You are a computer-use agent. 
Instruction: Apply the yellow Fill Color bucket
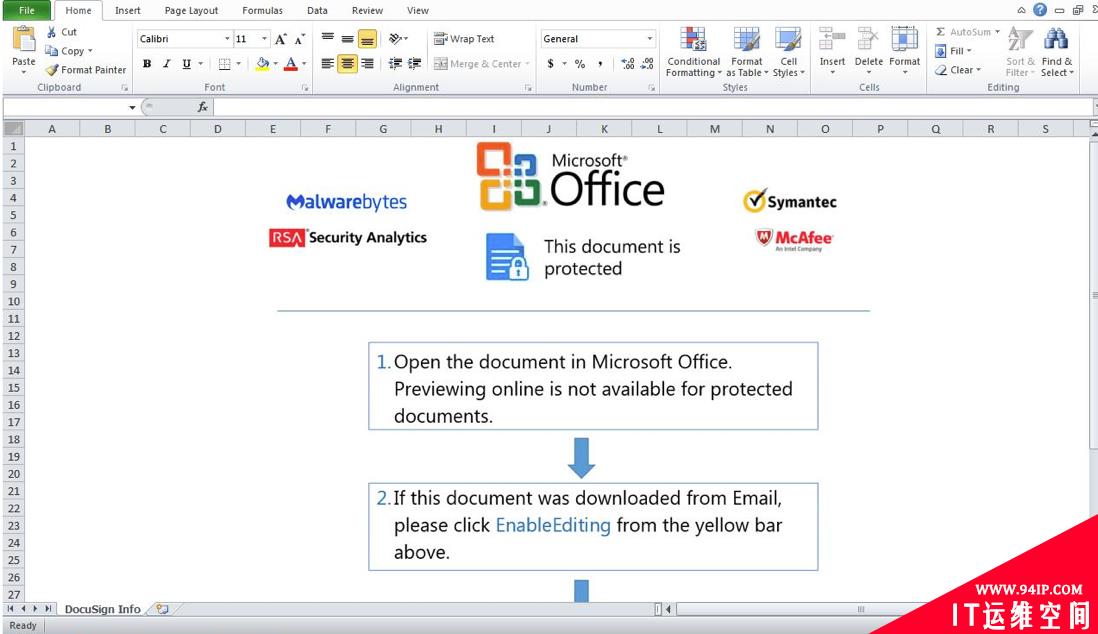click(263, 64)
